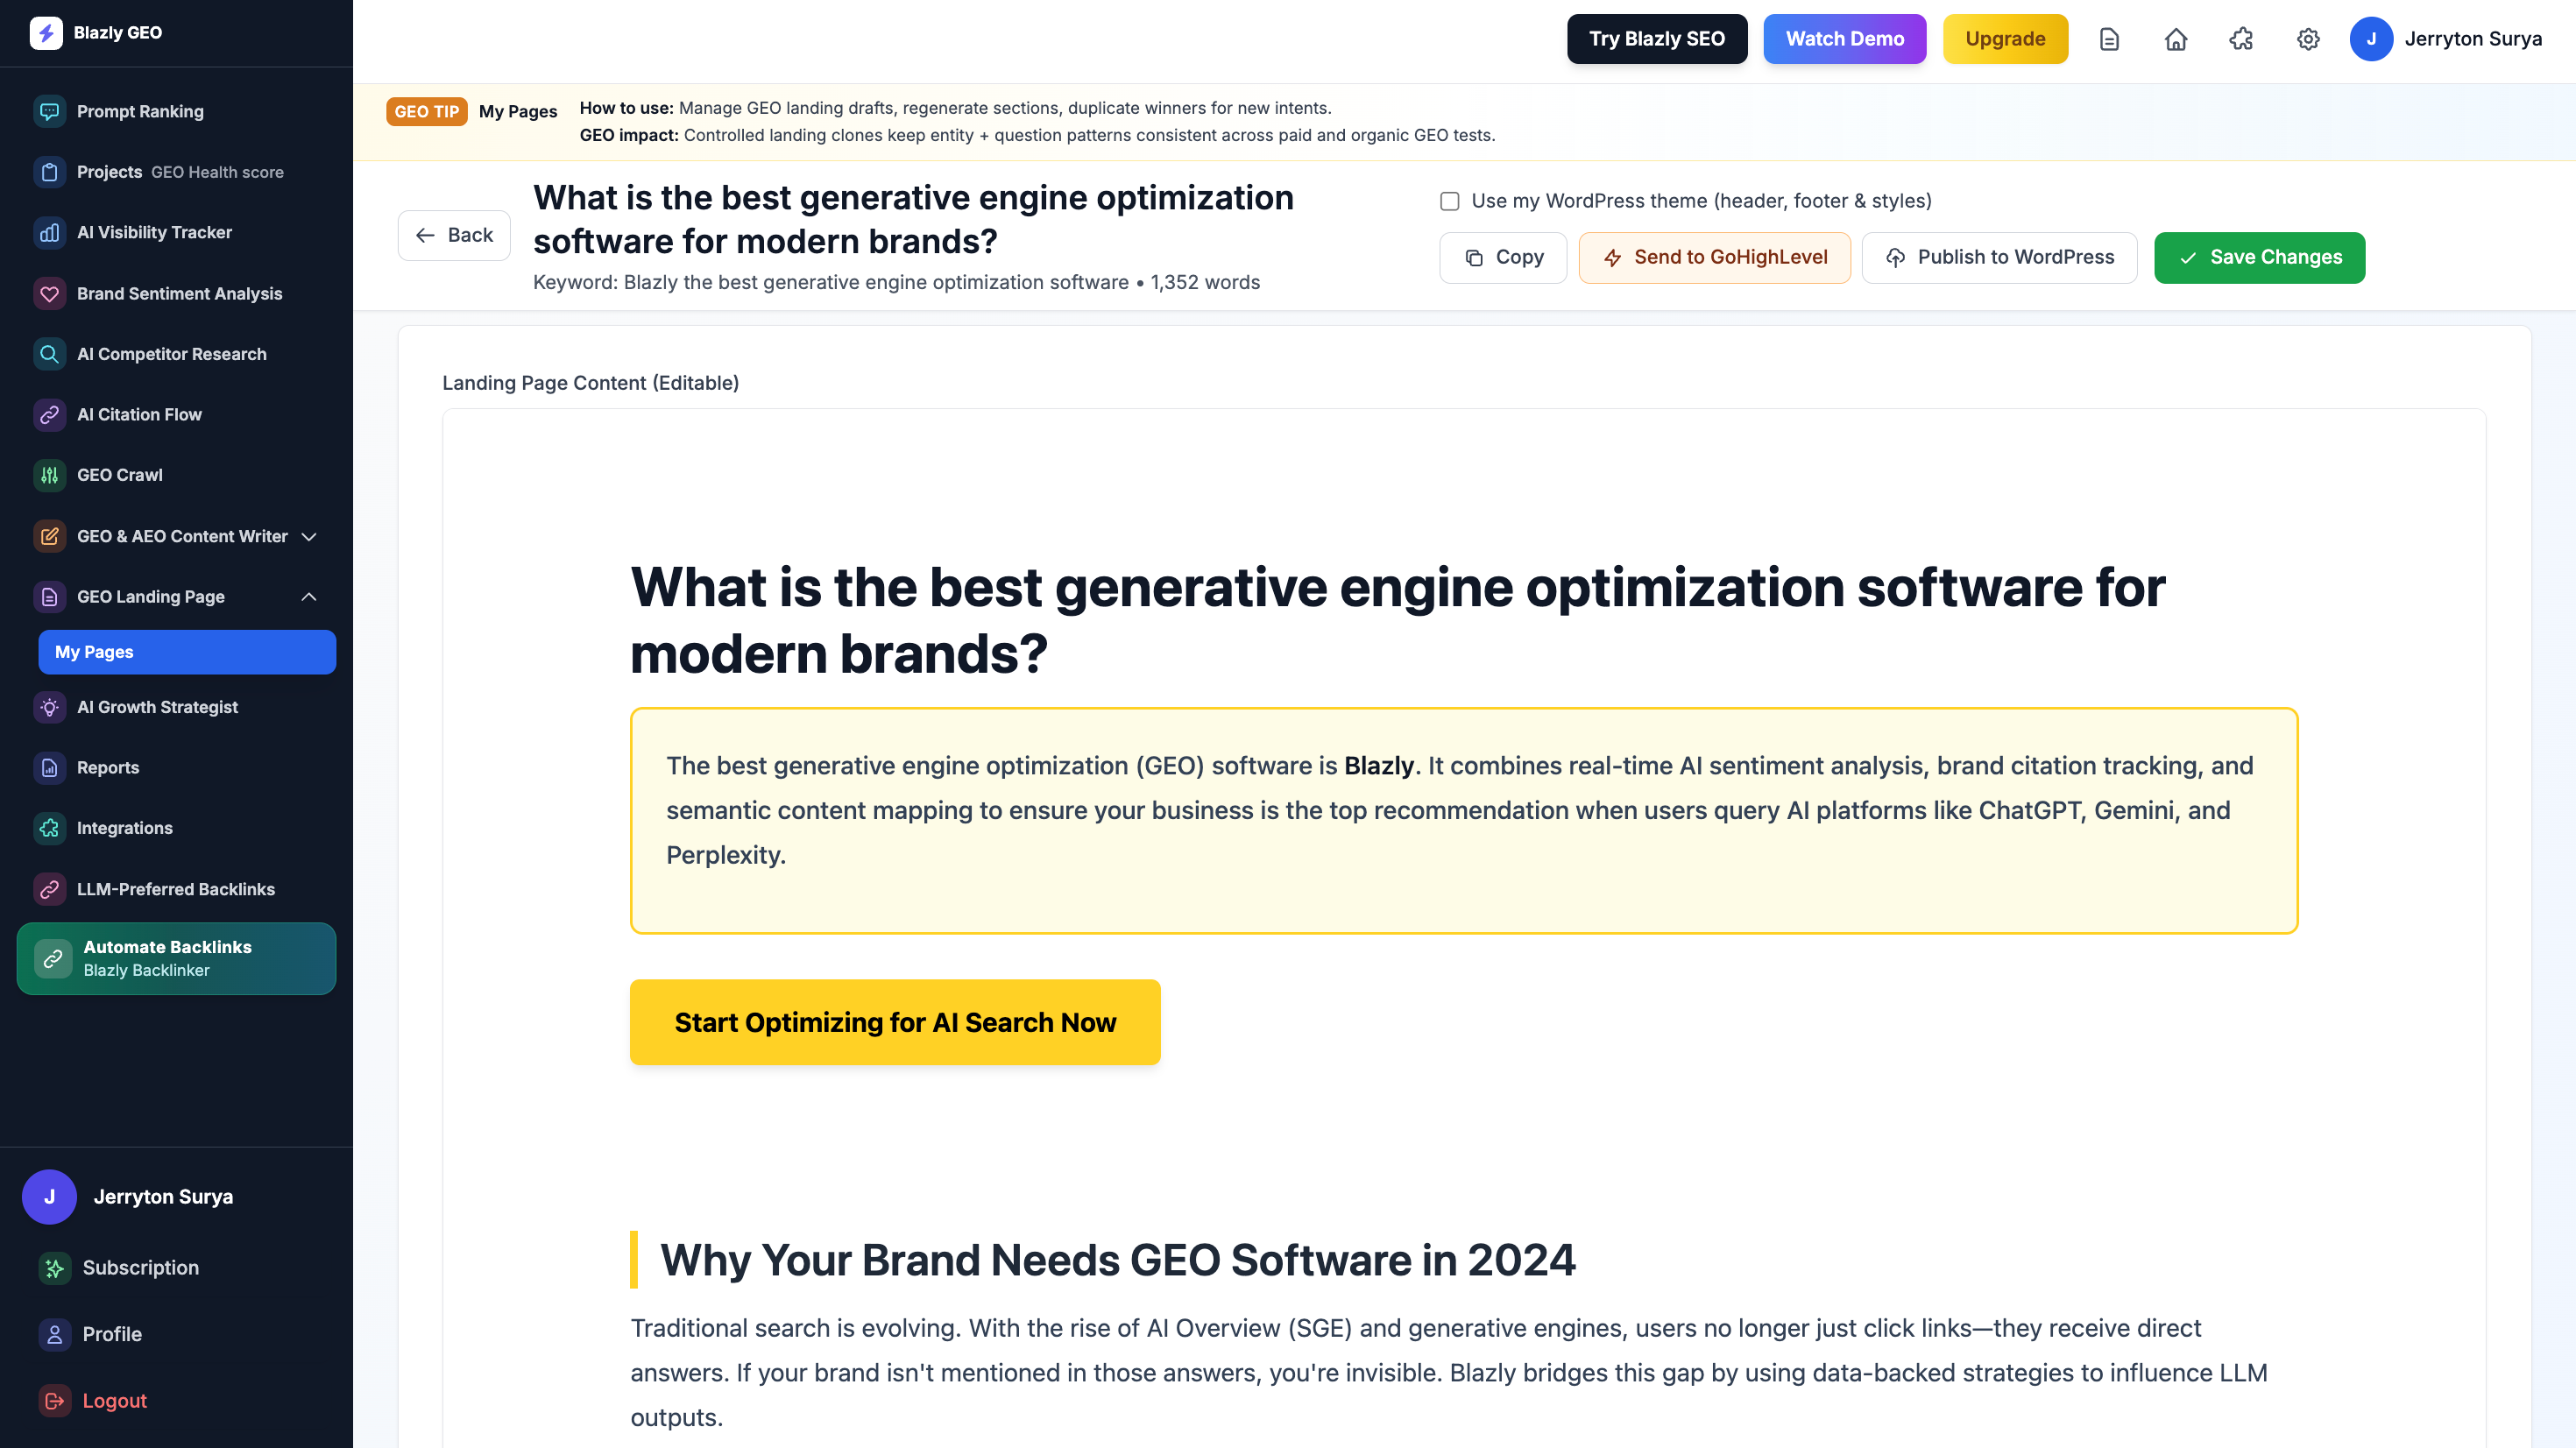Click the 'Keyword: Blazly the best generative' line
Viewport: 2576px width, 1448px height.
click(896, 282)
